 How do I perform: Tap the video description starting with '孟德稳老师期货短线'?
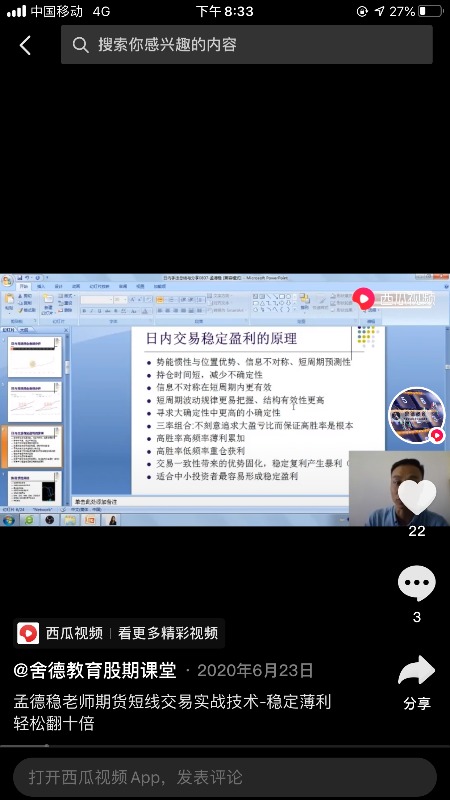(172, 713)
